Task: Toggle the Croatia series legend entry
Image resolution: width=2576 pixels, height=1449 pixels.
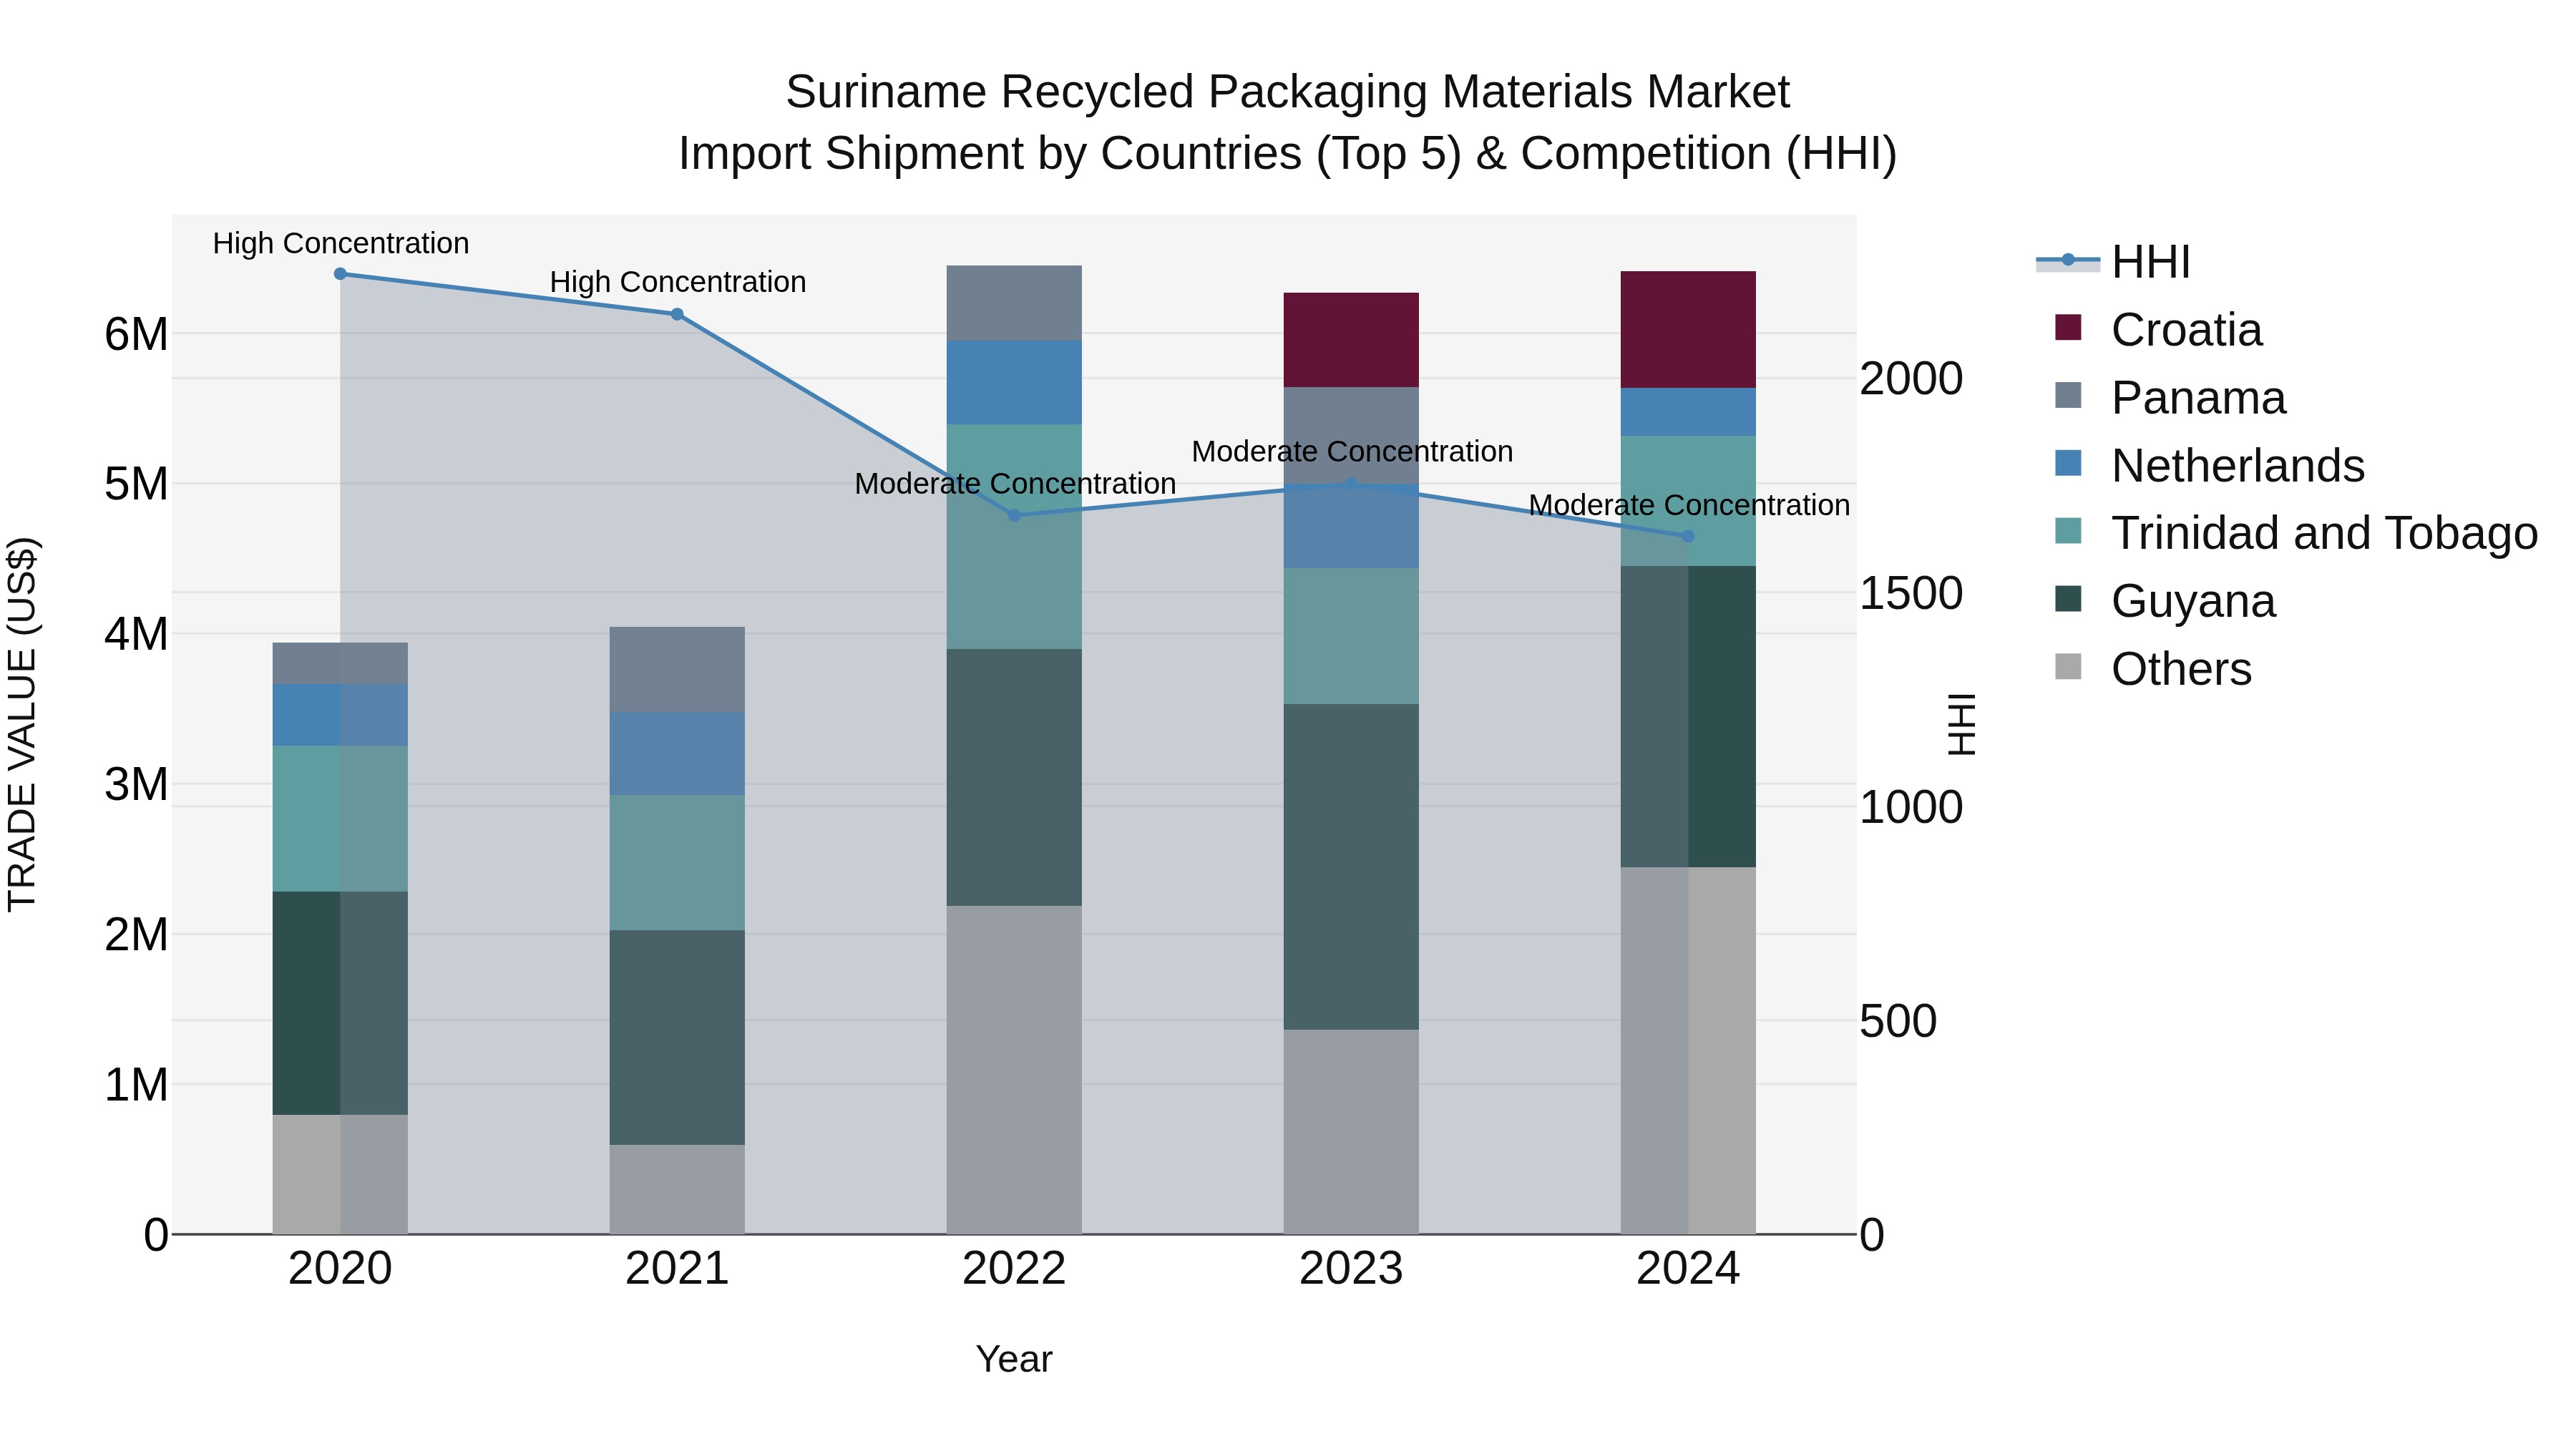Action: [2158, 330]
